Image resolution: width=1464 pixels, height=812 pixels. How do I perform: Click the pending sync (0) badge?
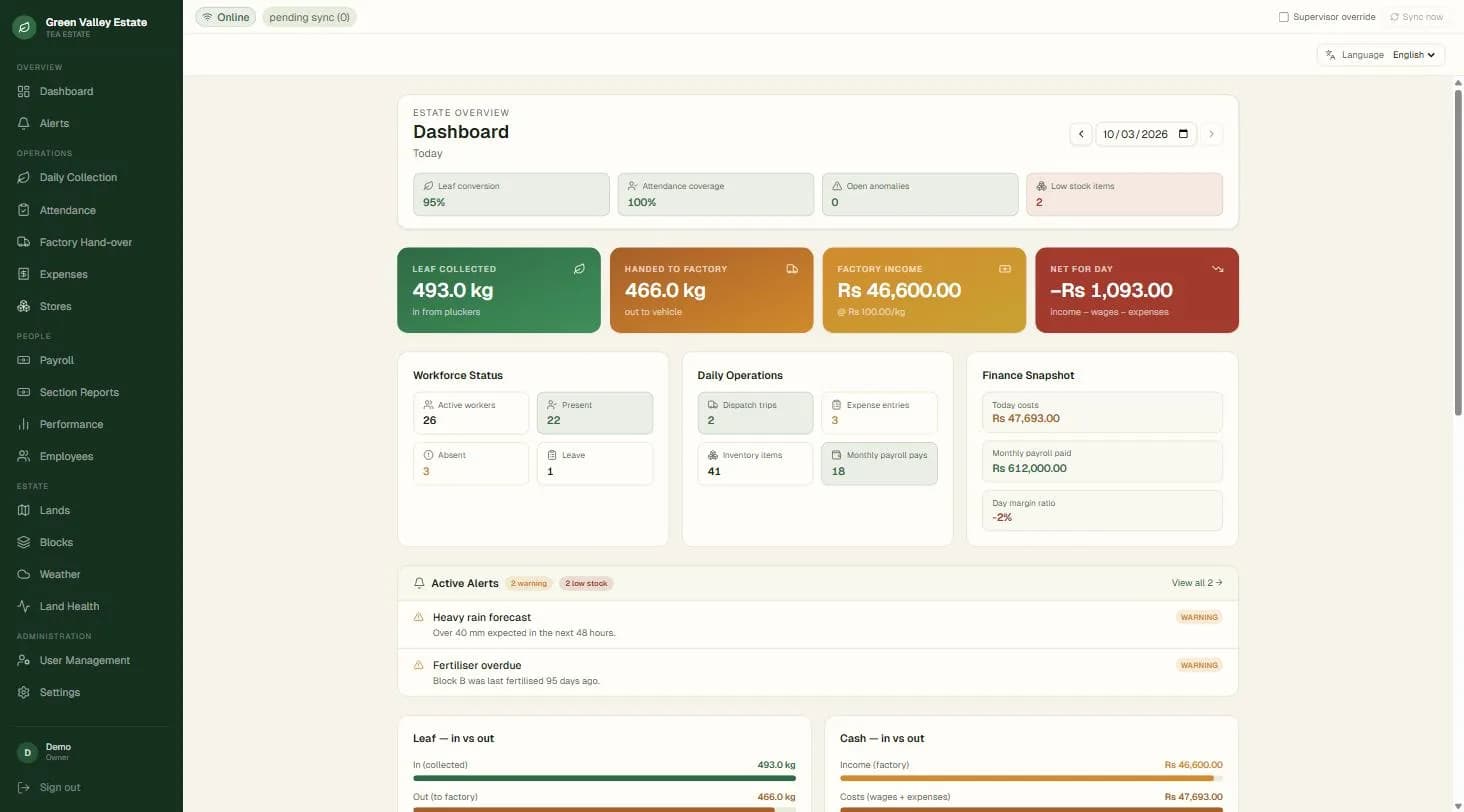tap(309, 17)
